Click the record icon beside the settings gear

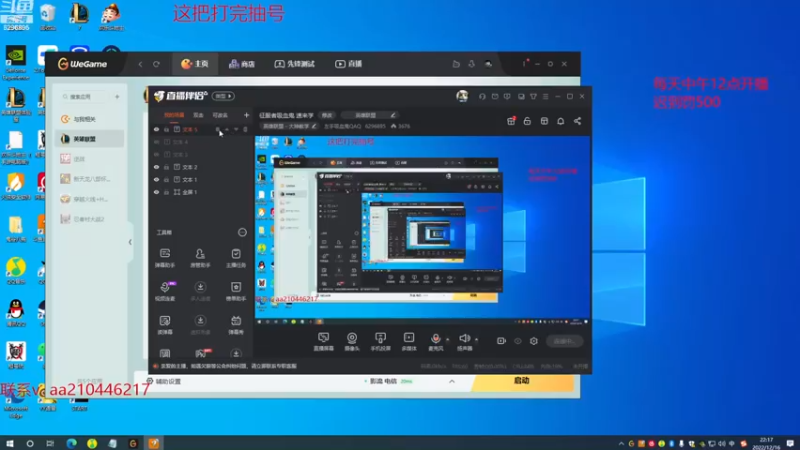point(501,341)
